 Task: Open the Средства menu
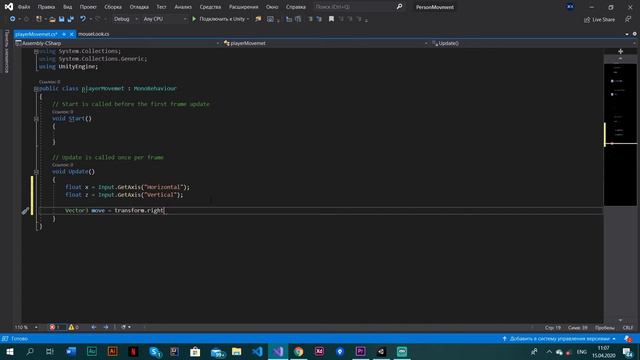coord(210,7)
